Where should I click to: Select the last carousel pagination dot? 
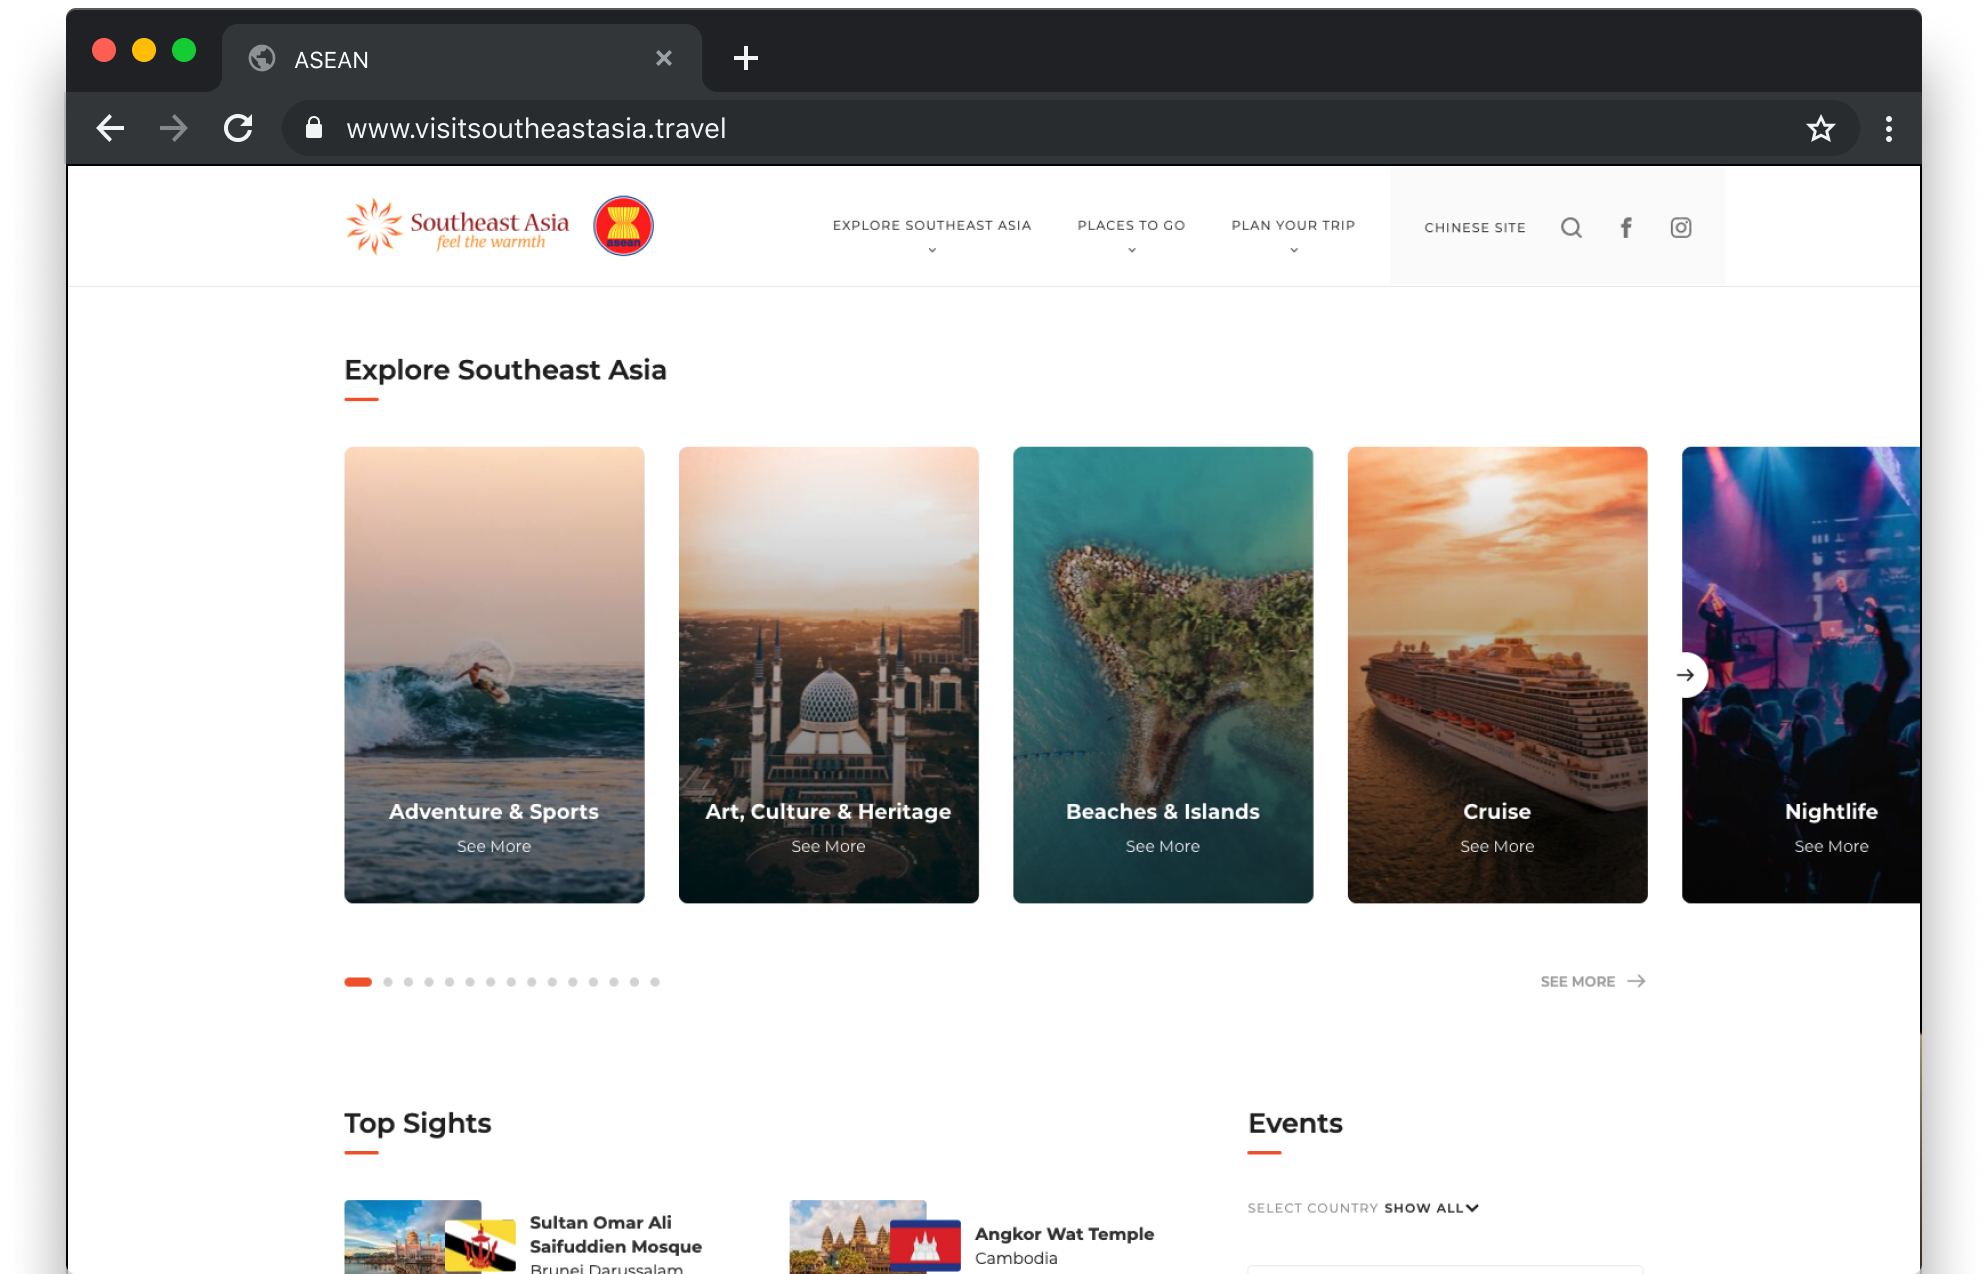[655, 982]
